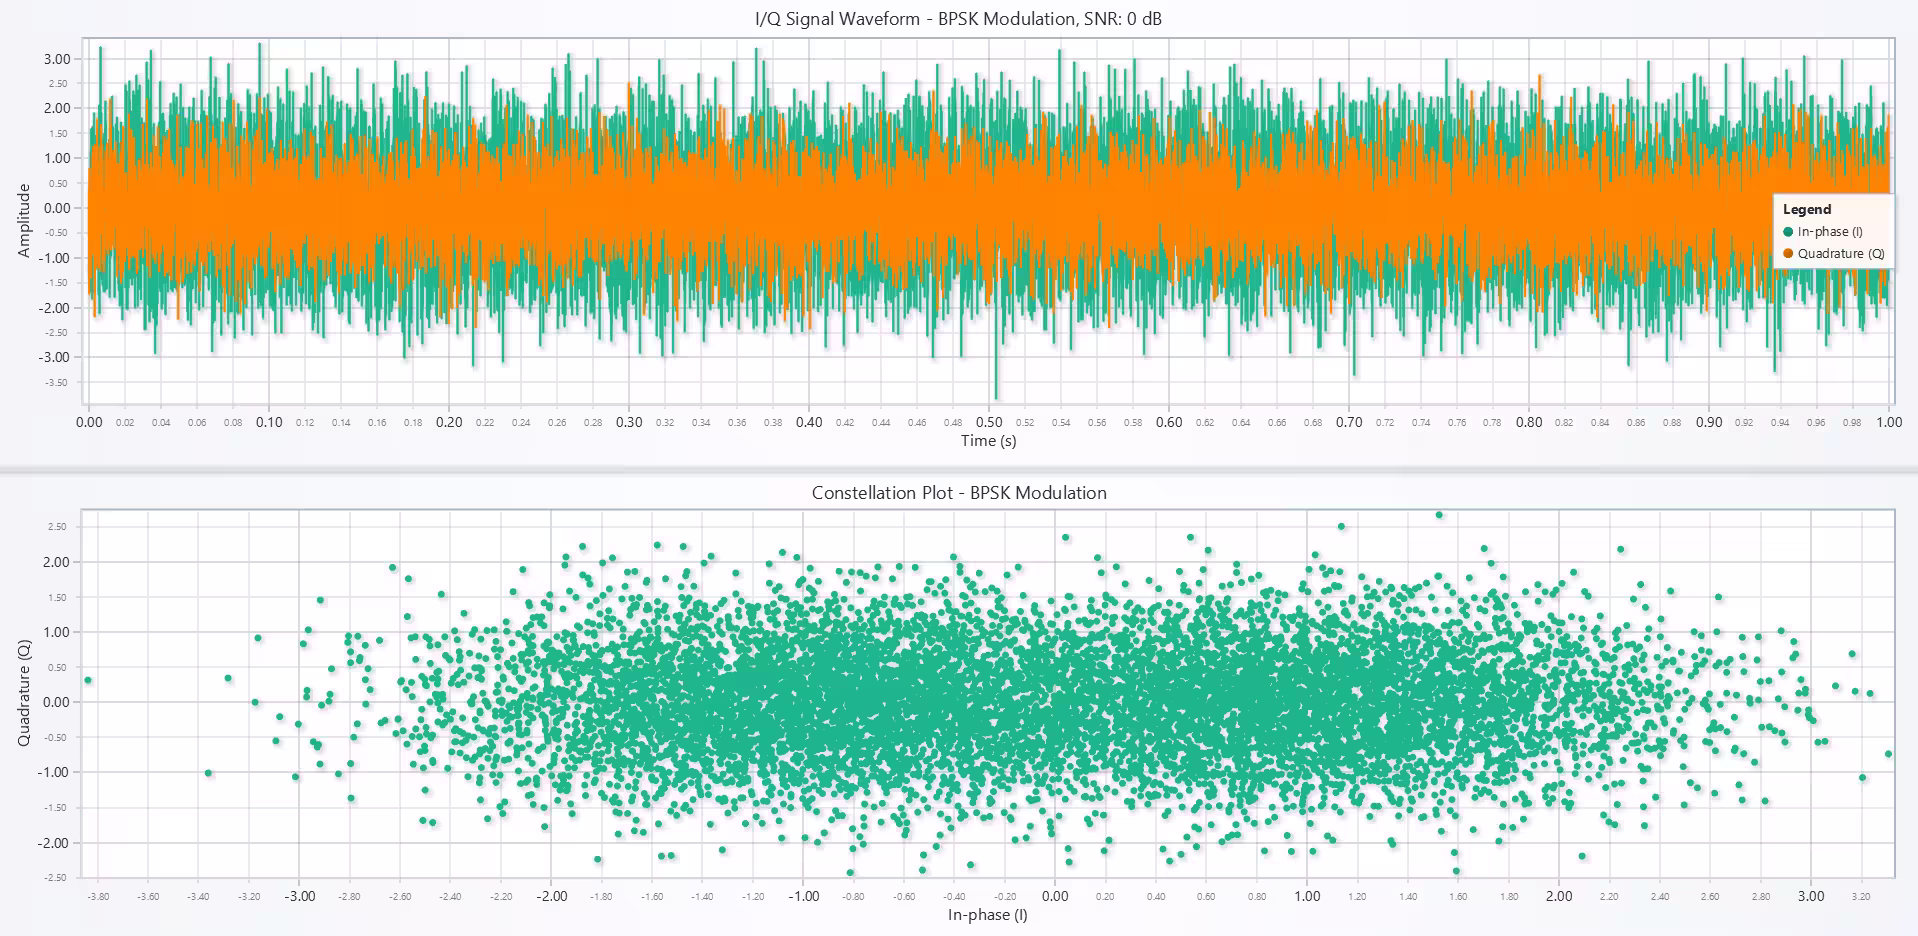
Task: Click the 2.00 tick on the Amplitude axis
Action: click(x=57, y=108)
